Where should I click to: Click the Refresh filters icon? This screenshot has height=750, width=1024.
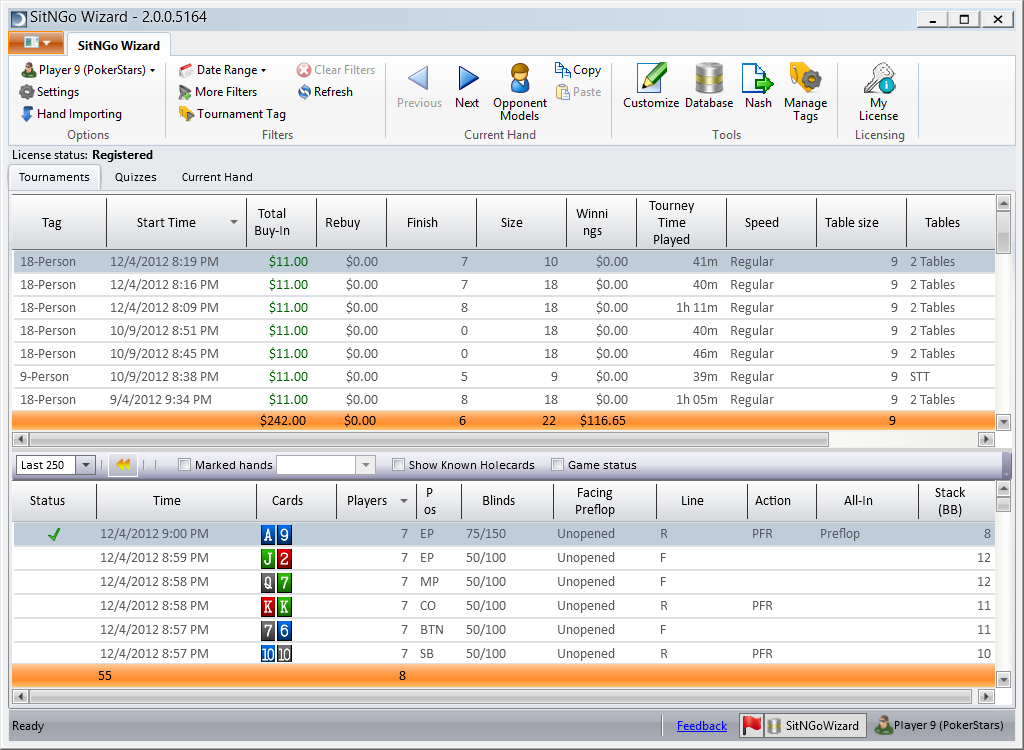(325, 92)
